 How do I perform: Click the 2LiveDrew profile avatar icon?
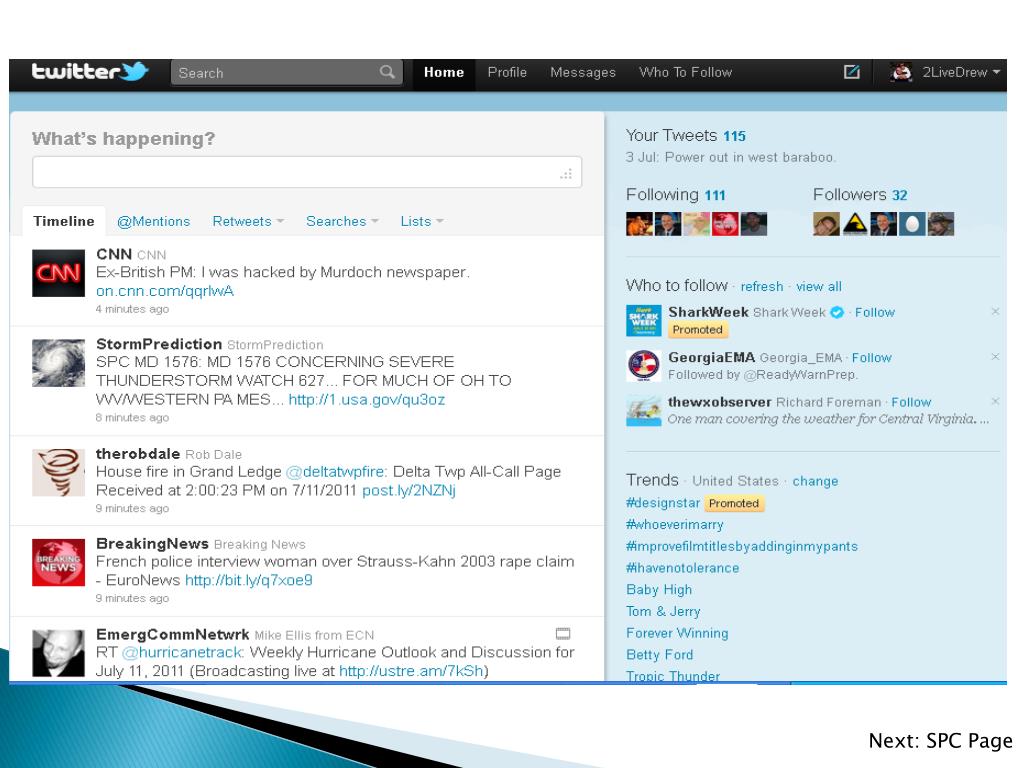[902, 72]
